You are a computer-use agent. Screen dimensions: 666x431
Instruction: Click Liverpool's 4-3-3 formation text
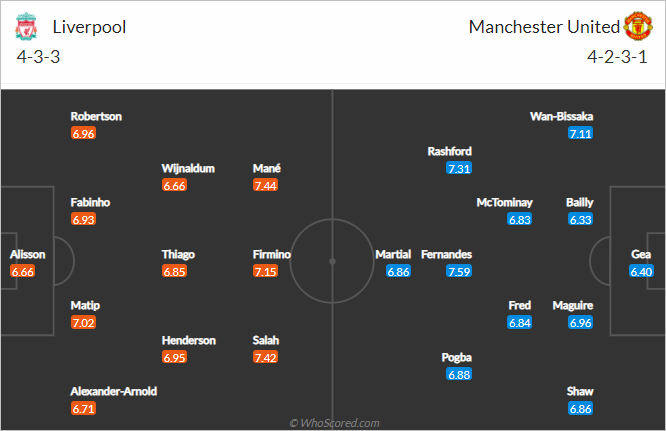click(38, 57)
